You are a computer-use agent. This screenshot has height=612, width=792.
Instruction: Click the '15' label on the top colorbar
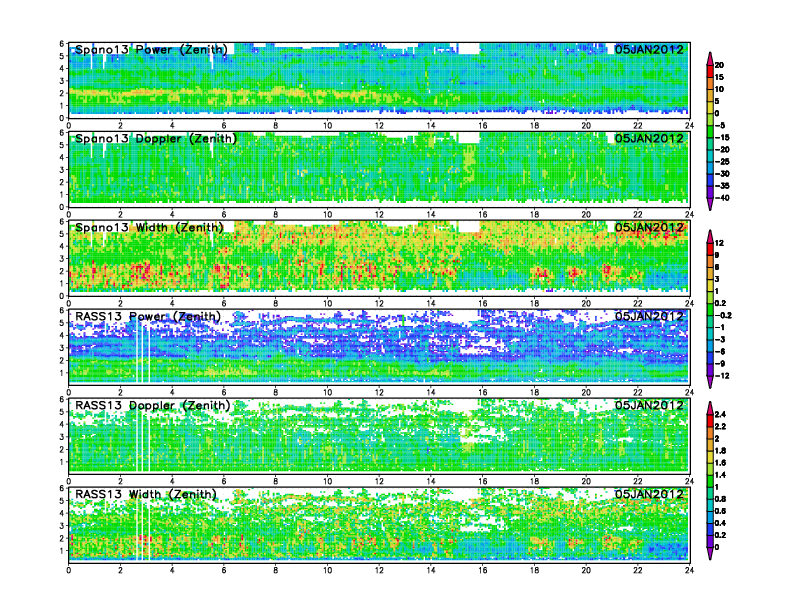(x=719, y=77)
